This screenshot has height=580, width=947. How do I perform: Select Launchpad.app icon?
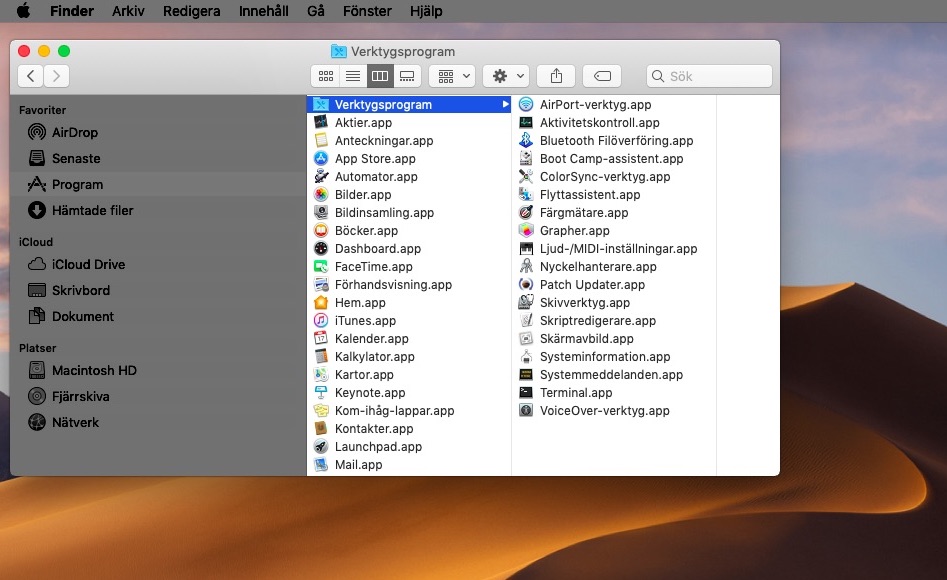coord(321,446)
